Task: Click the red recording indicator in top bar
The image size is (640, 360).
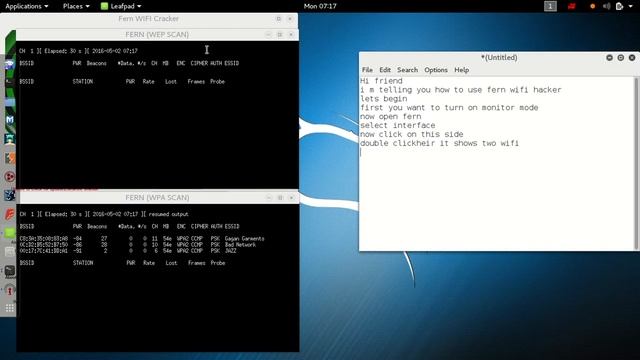Action: [x=571, y=6]
